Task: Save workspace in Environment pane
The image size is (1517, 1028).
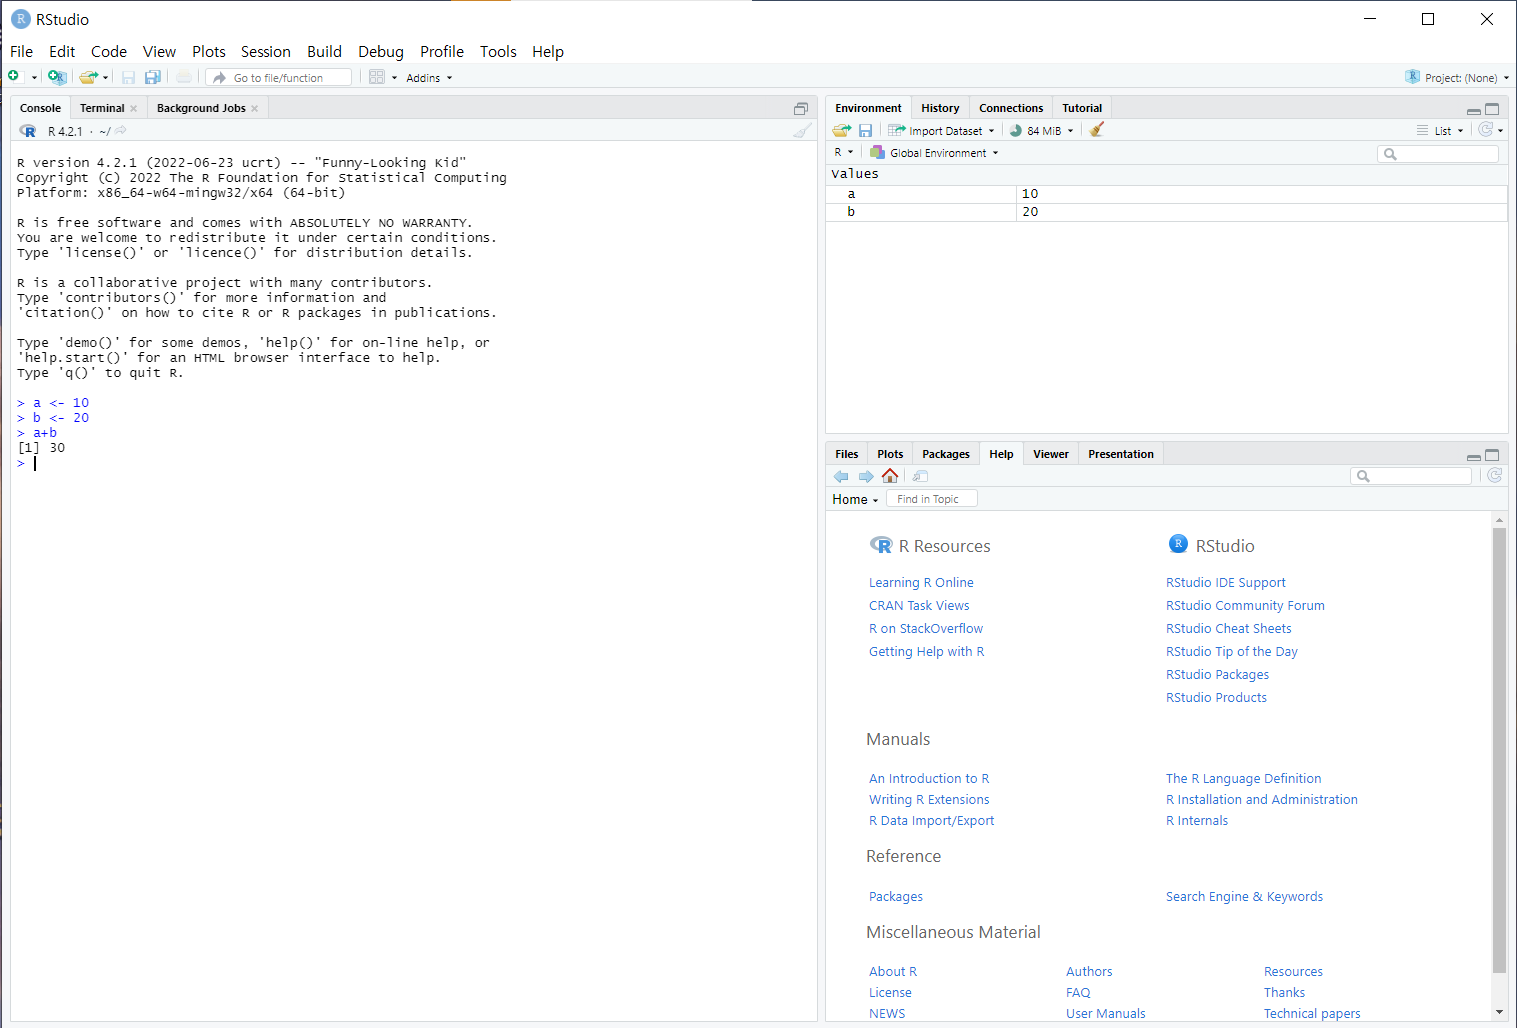Action: point(866,130)
